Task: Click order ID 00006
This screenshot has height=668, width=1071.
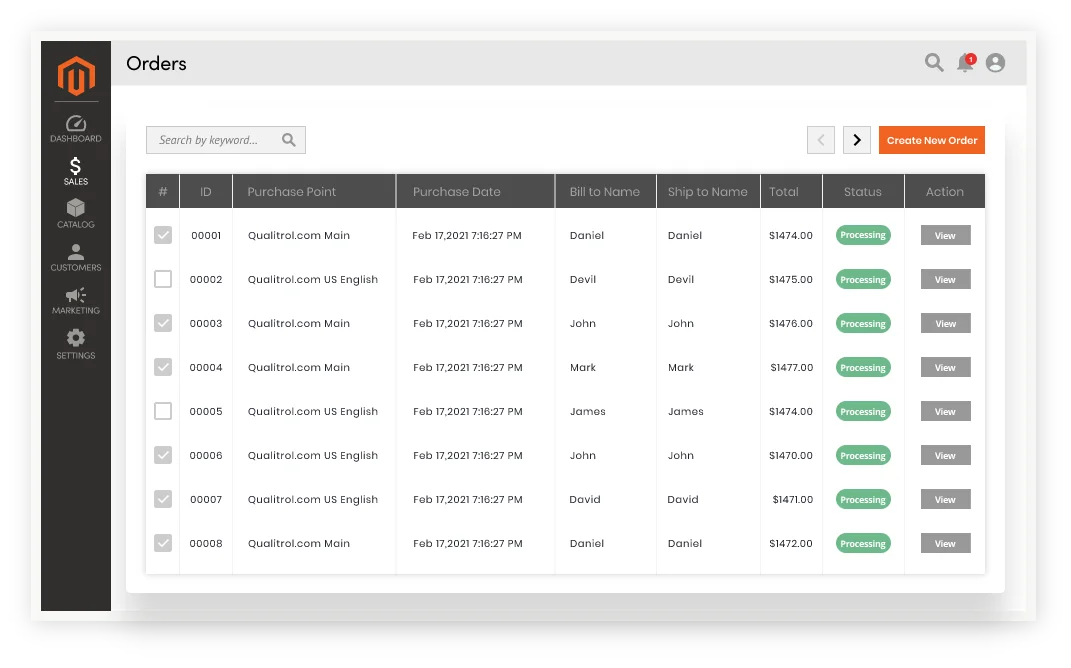Action: [x=206, y=456]
